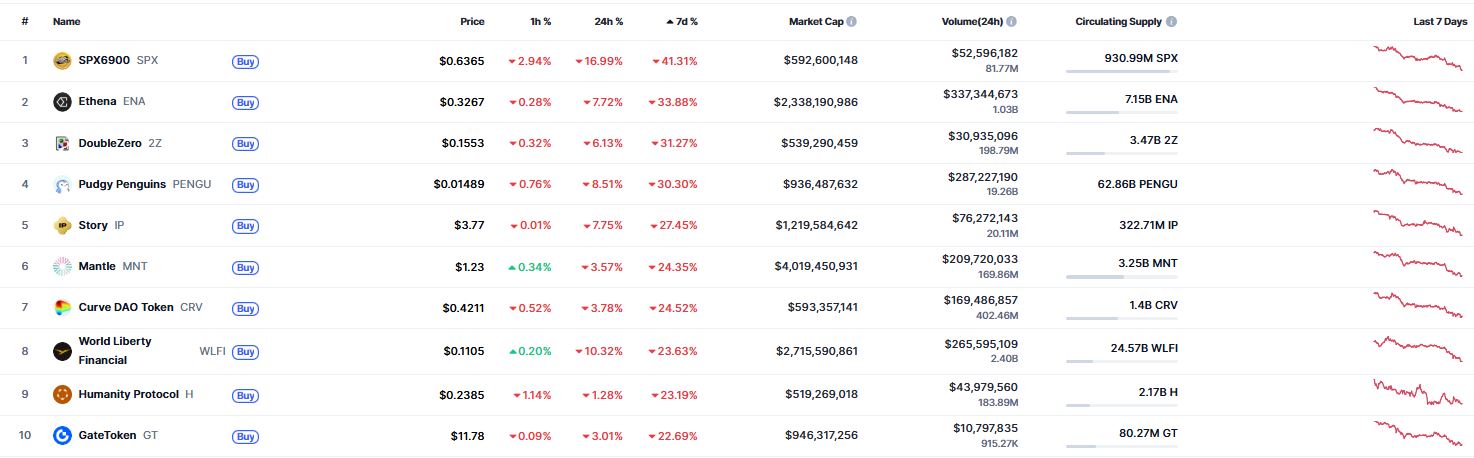
Task: Click the Pudgy Penguins logo icon
Action: pyautogui.click(x=62, y=185)
